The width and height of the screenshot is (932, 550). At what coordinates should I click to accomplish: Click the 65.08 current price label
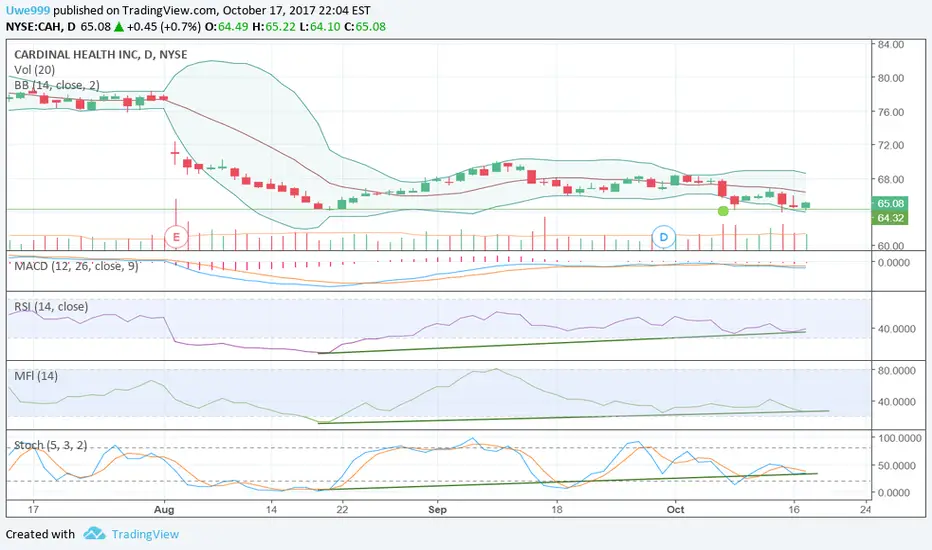tap(890, 203)
